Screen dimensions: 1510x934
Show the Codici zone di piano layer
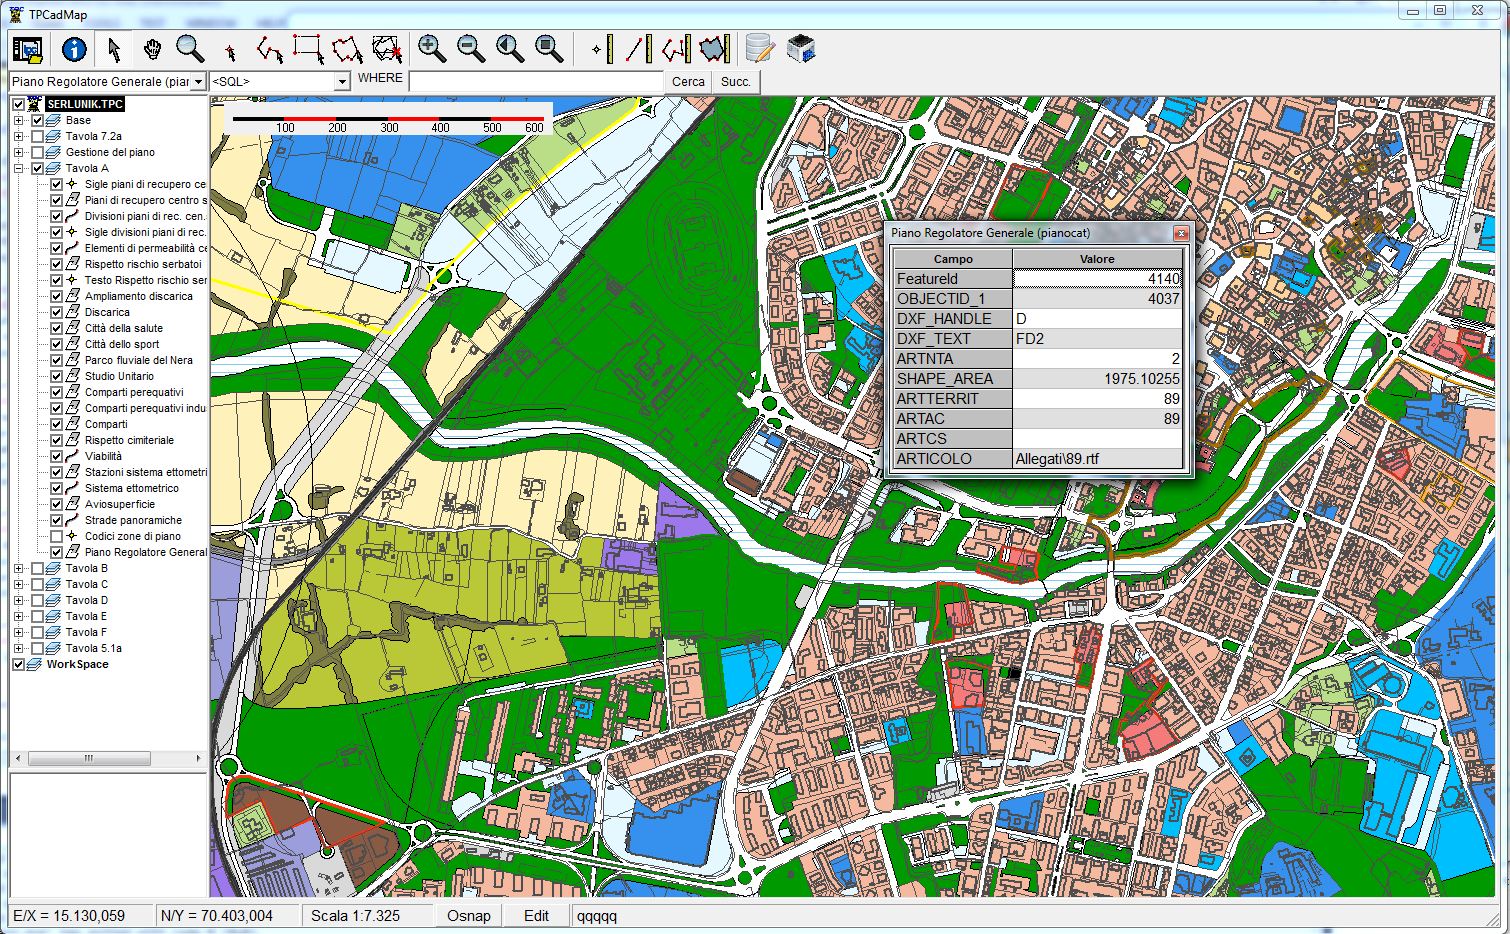coord(56,536)
